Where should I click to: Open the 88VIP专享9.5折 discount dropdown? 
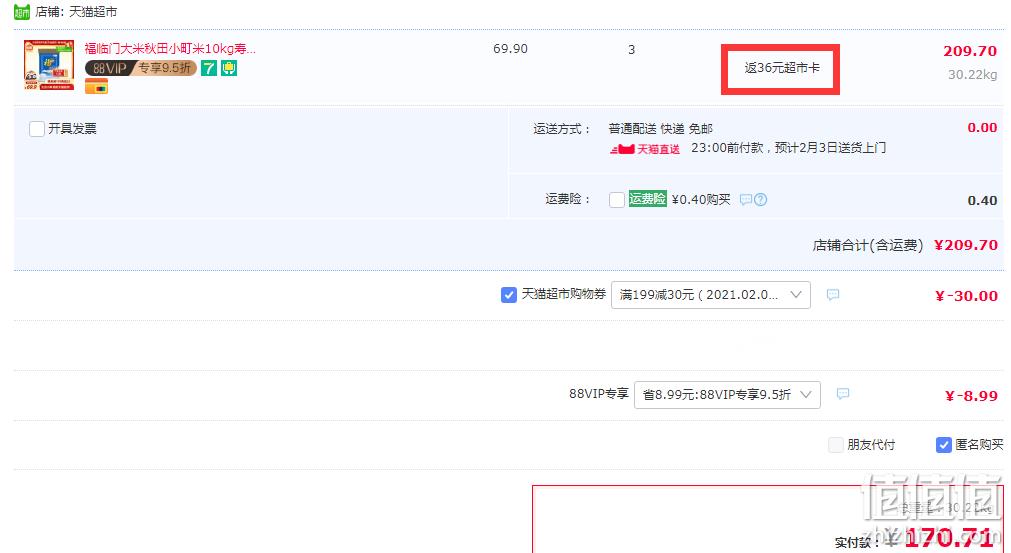point(727,394)
